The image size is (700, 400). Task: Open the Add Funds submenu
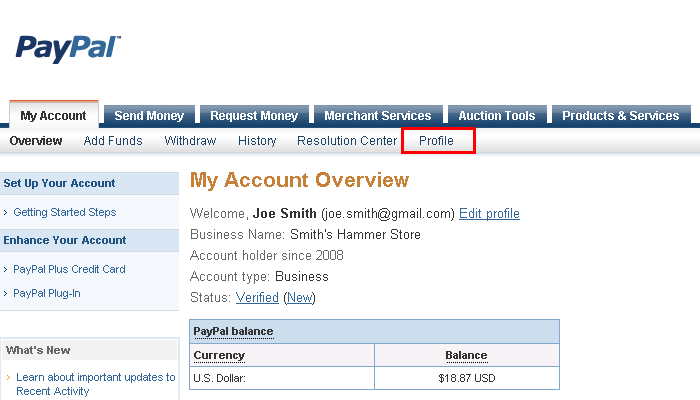(113, 141)
